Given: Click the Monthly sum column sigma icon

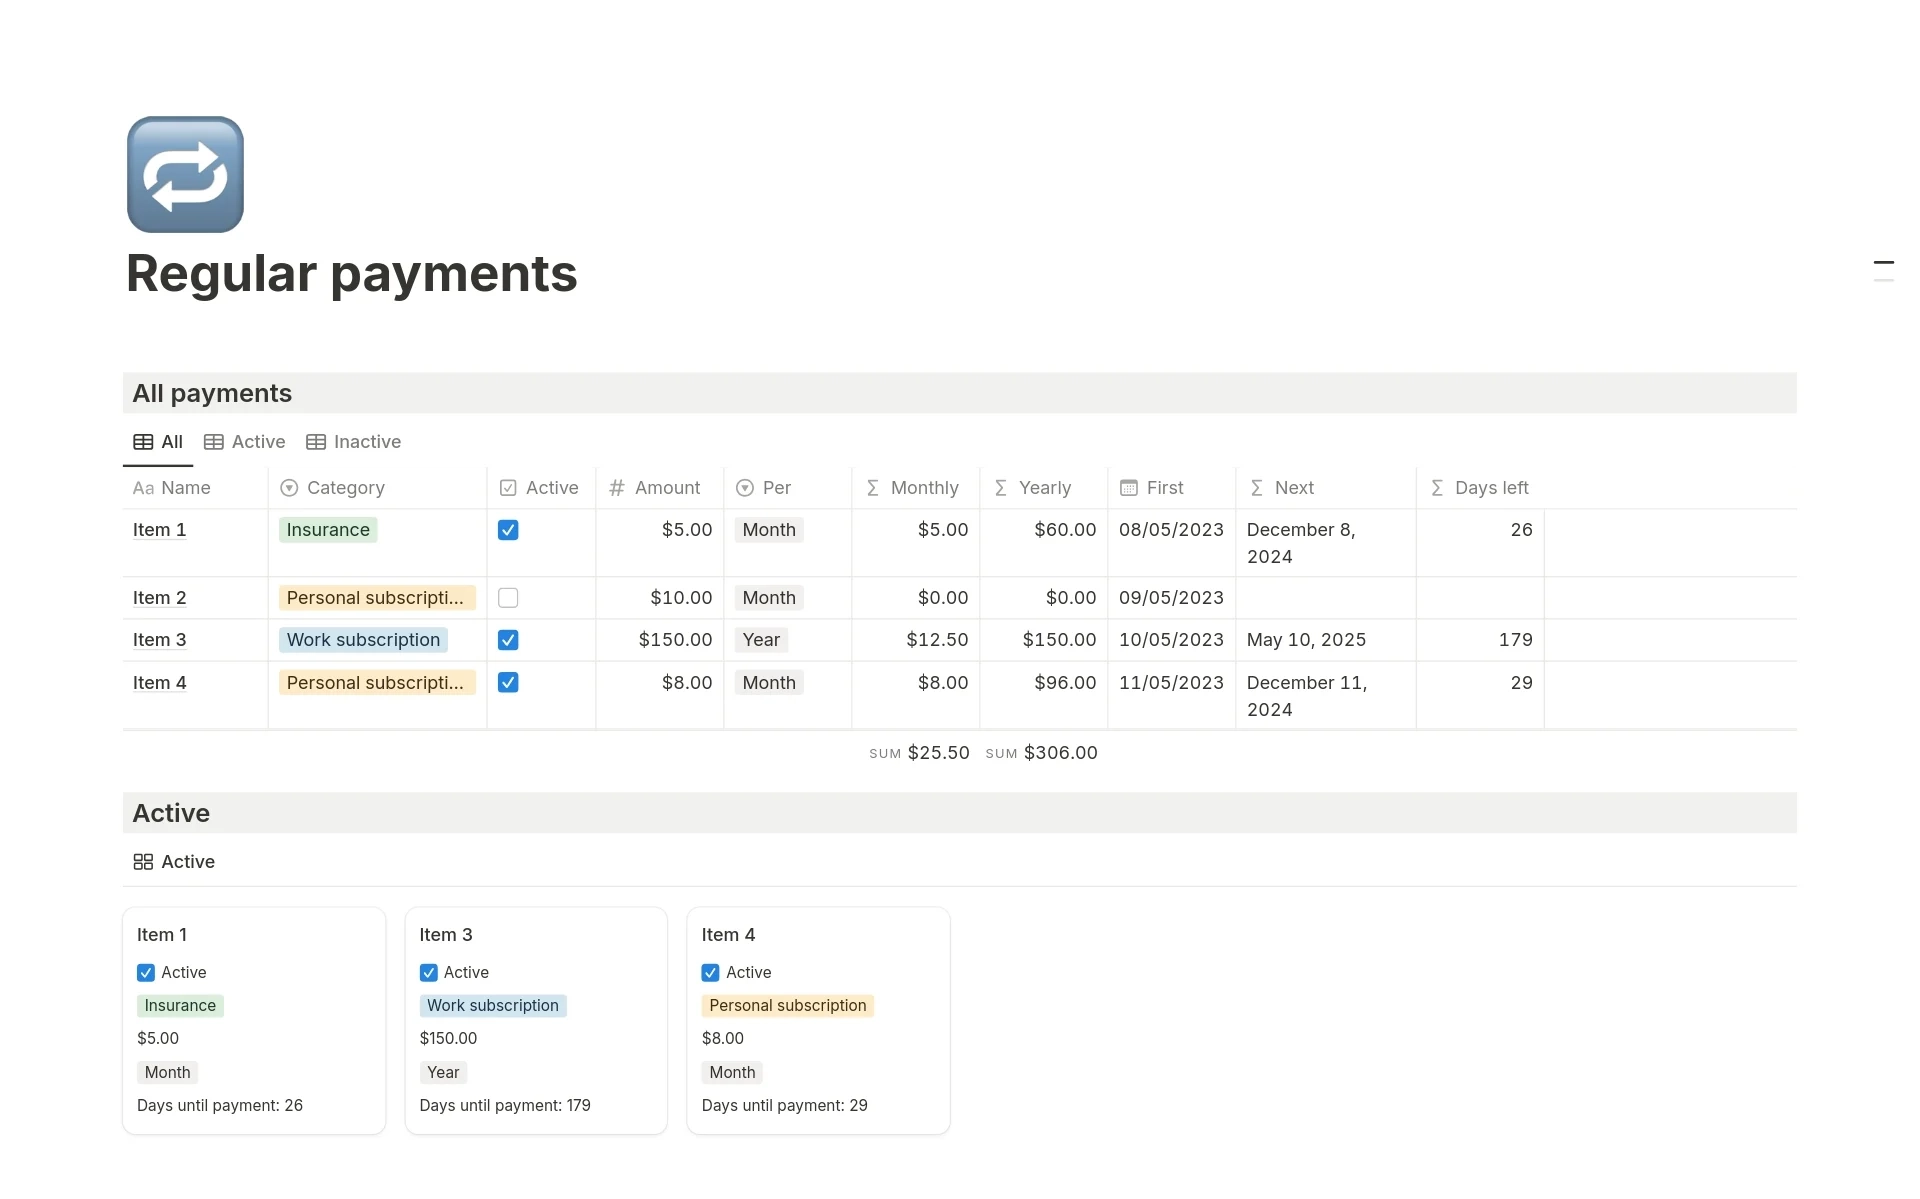Looking at the screenshot, I should pyautogui.click(x=870, y=486).
